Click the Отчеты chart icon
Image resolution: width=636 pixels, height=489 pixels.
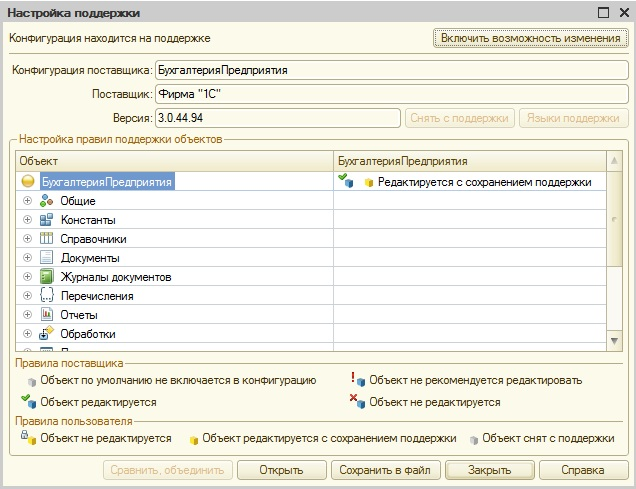pos(46,315)
